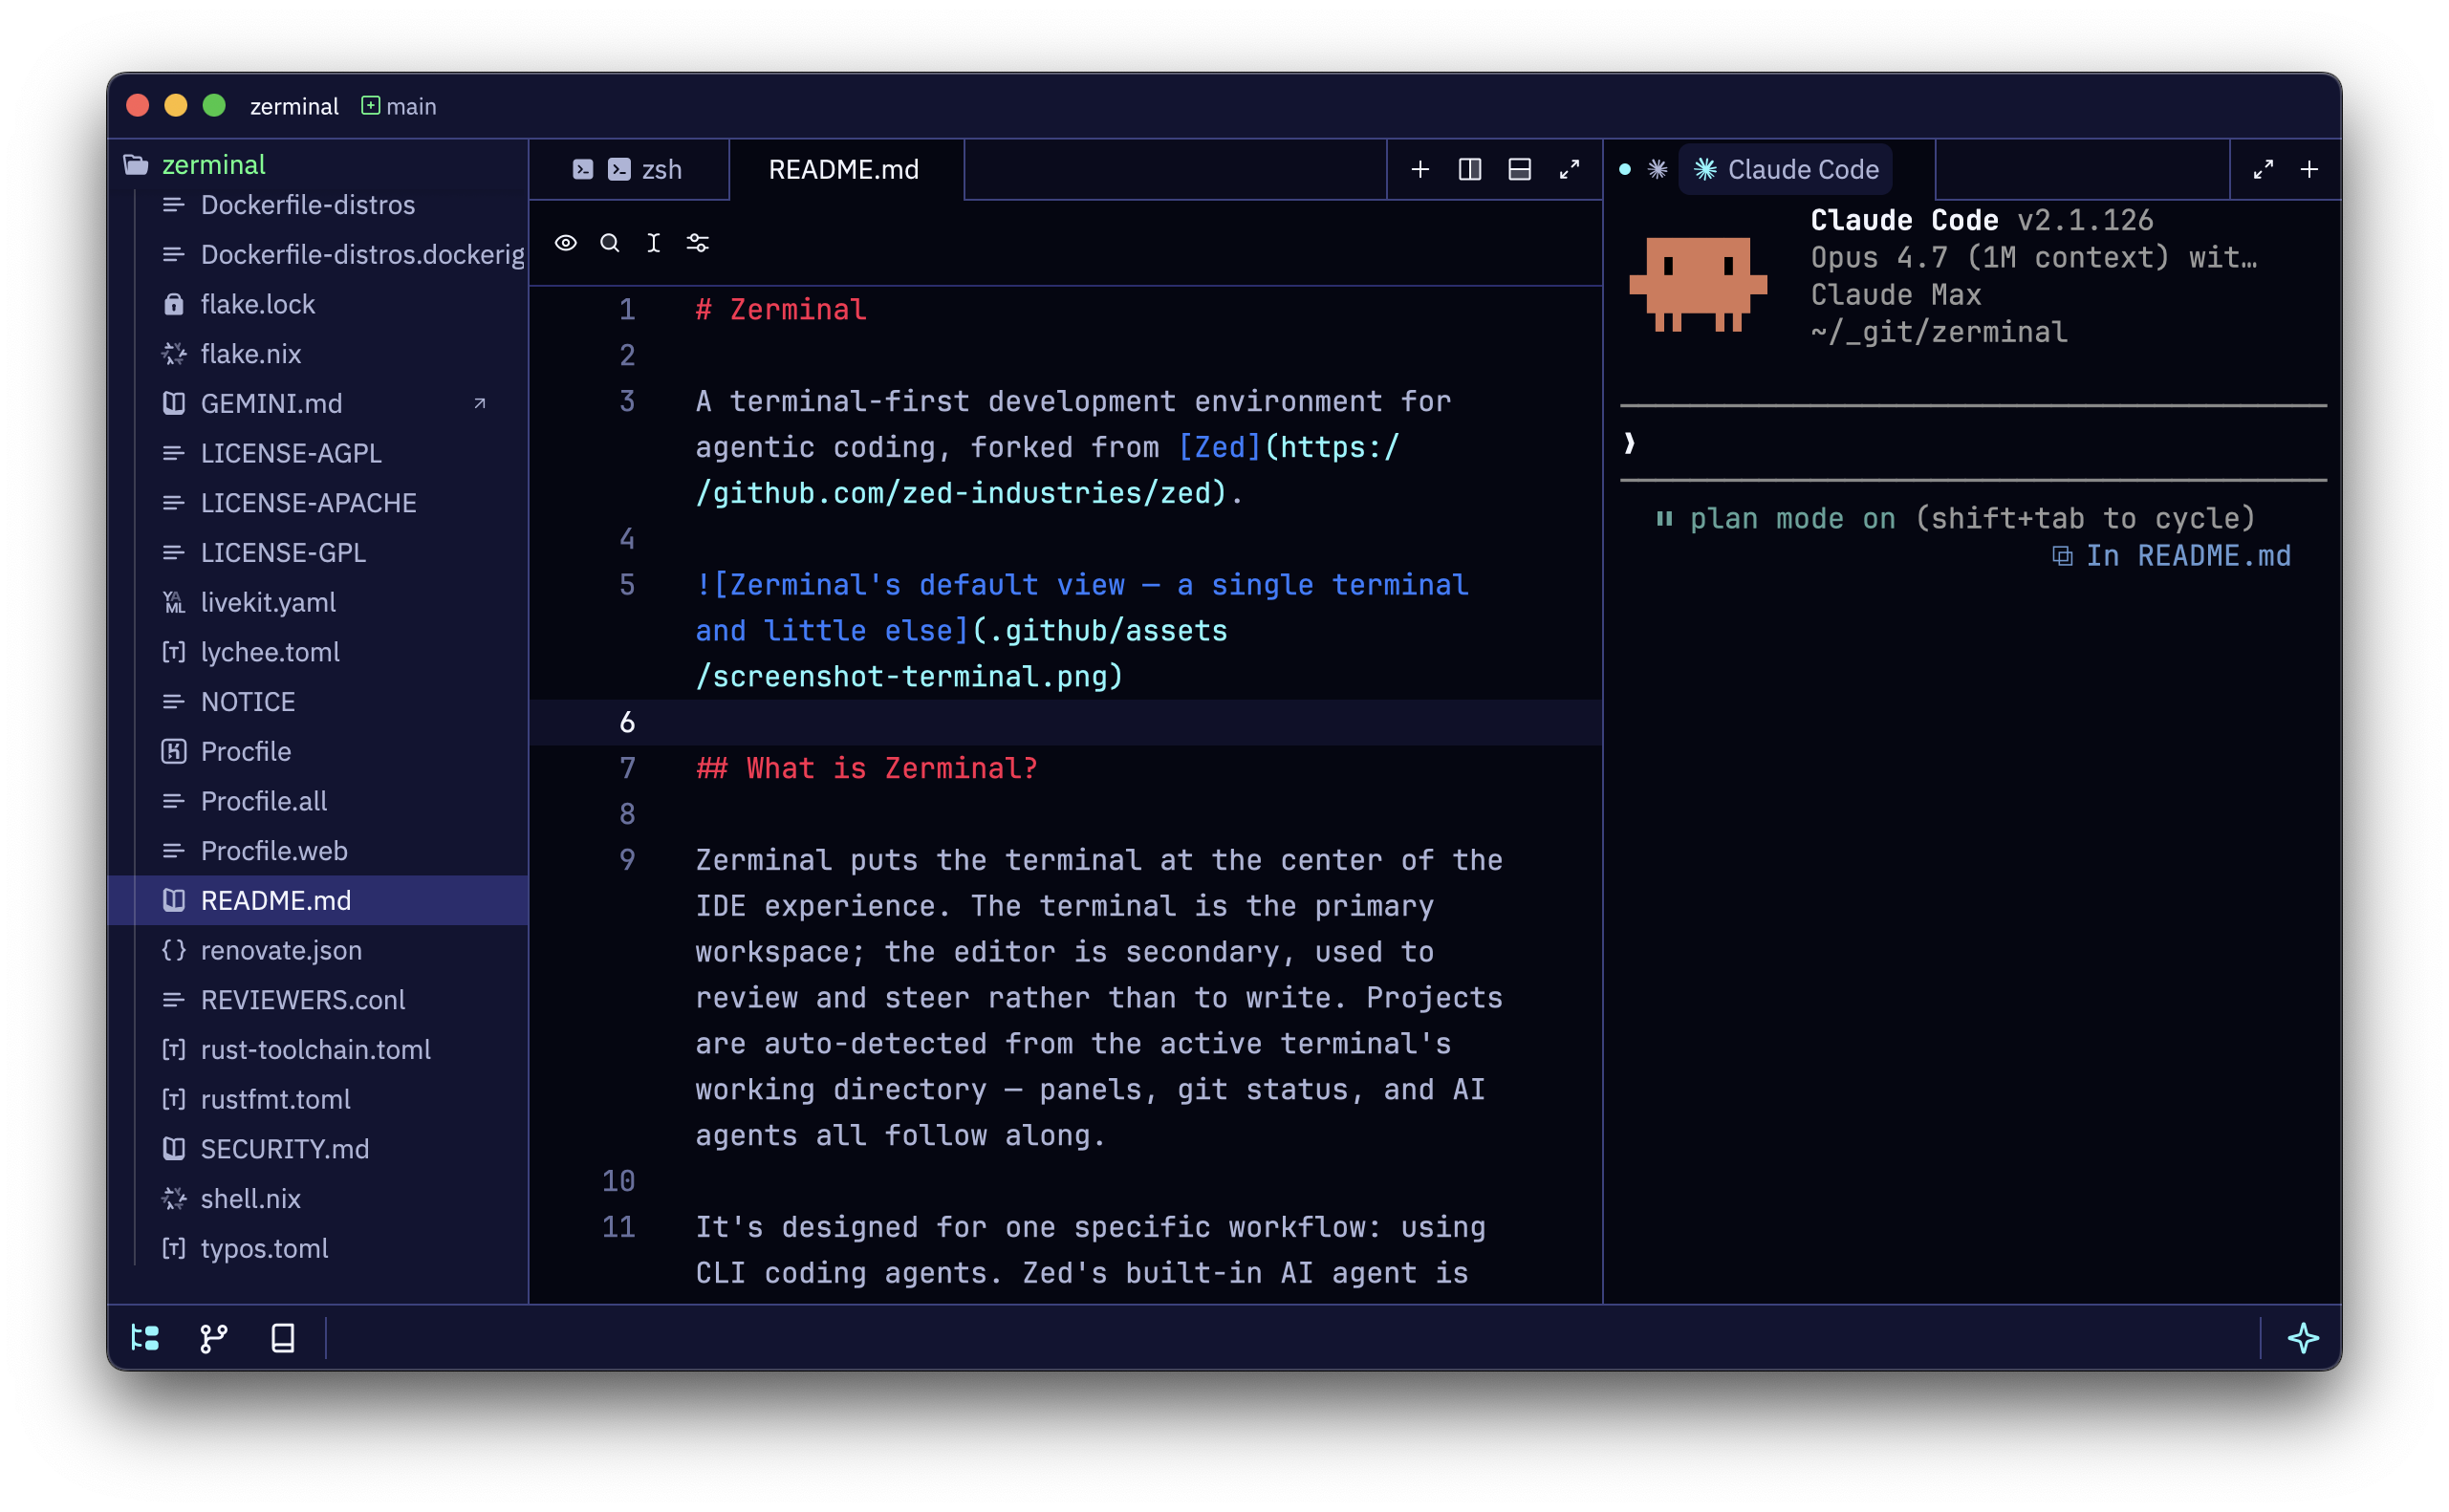Screen dimensions: 2449x1512
Task: Click the sparkle agent icon in status bar
Action: [x=2303, y=1338]
